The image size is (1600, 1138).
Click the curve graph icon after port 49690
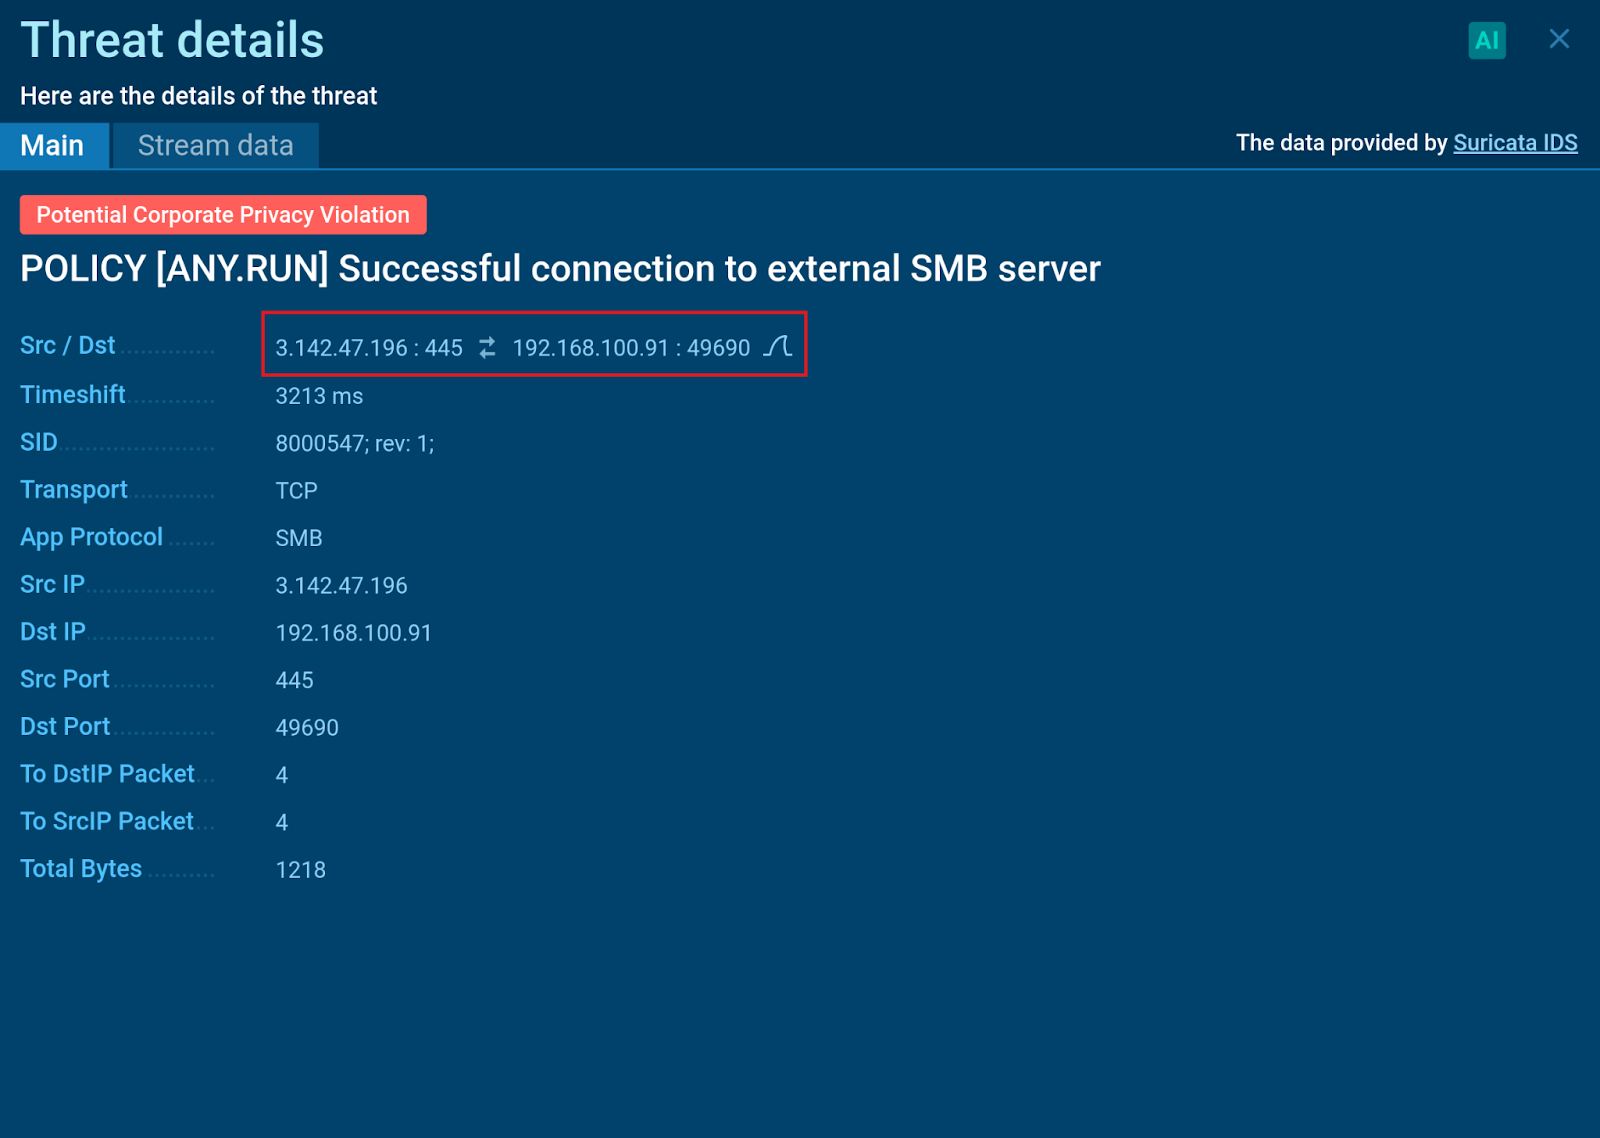[x=778, y=347]
